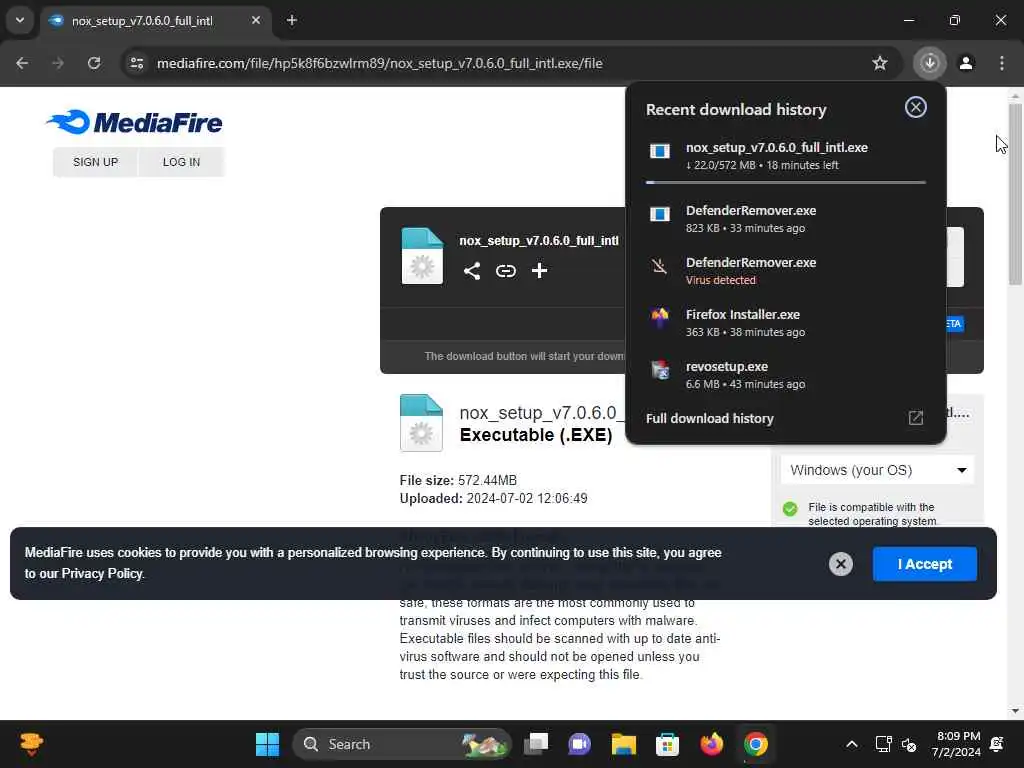Open the revosetup.exe download

[x=786, y=375]
